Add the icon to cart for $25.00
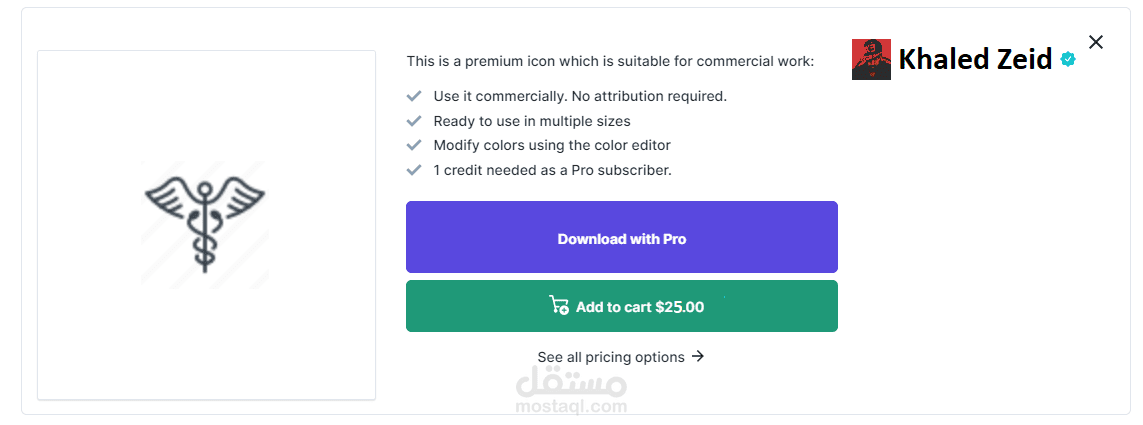The height and width of the screenshot is (425, 1143). 621,306
